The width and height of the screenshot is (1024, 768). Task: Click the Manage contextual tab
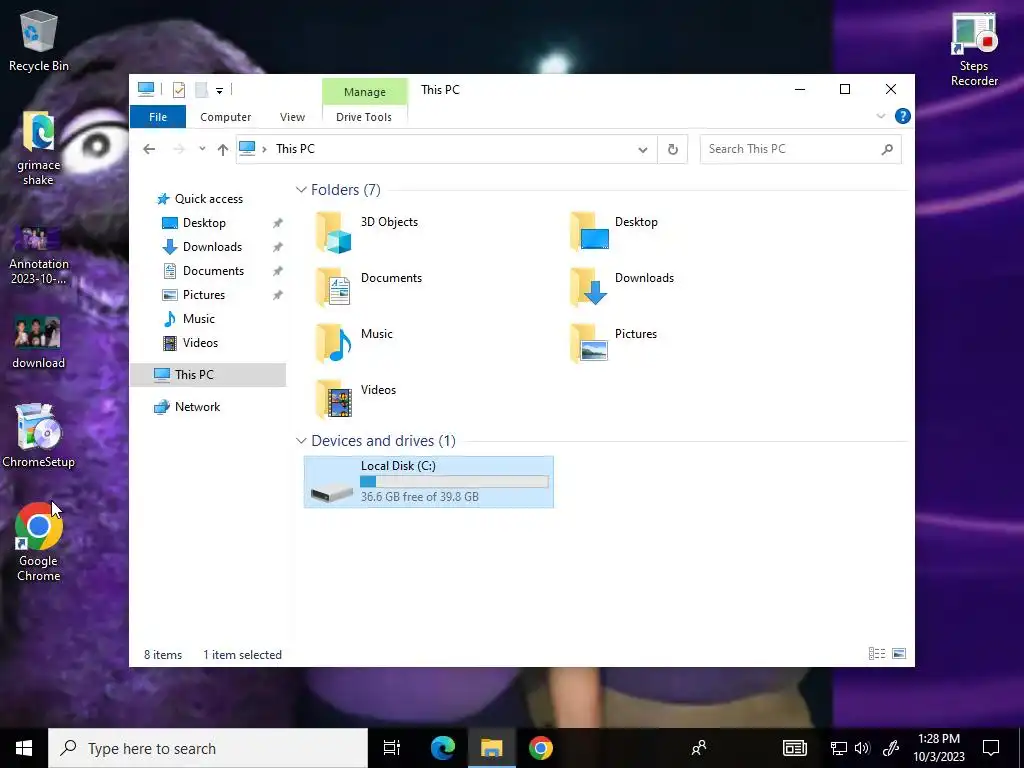[364, 92]
